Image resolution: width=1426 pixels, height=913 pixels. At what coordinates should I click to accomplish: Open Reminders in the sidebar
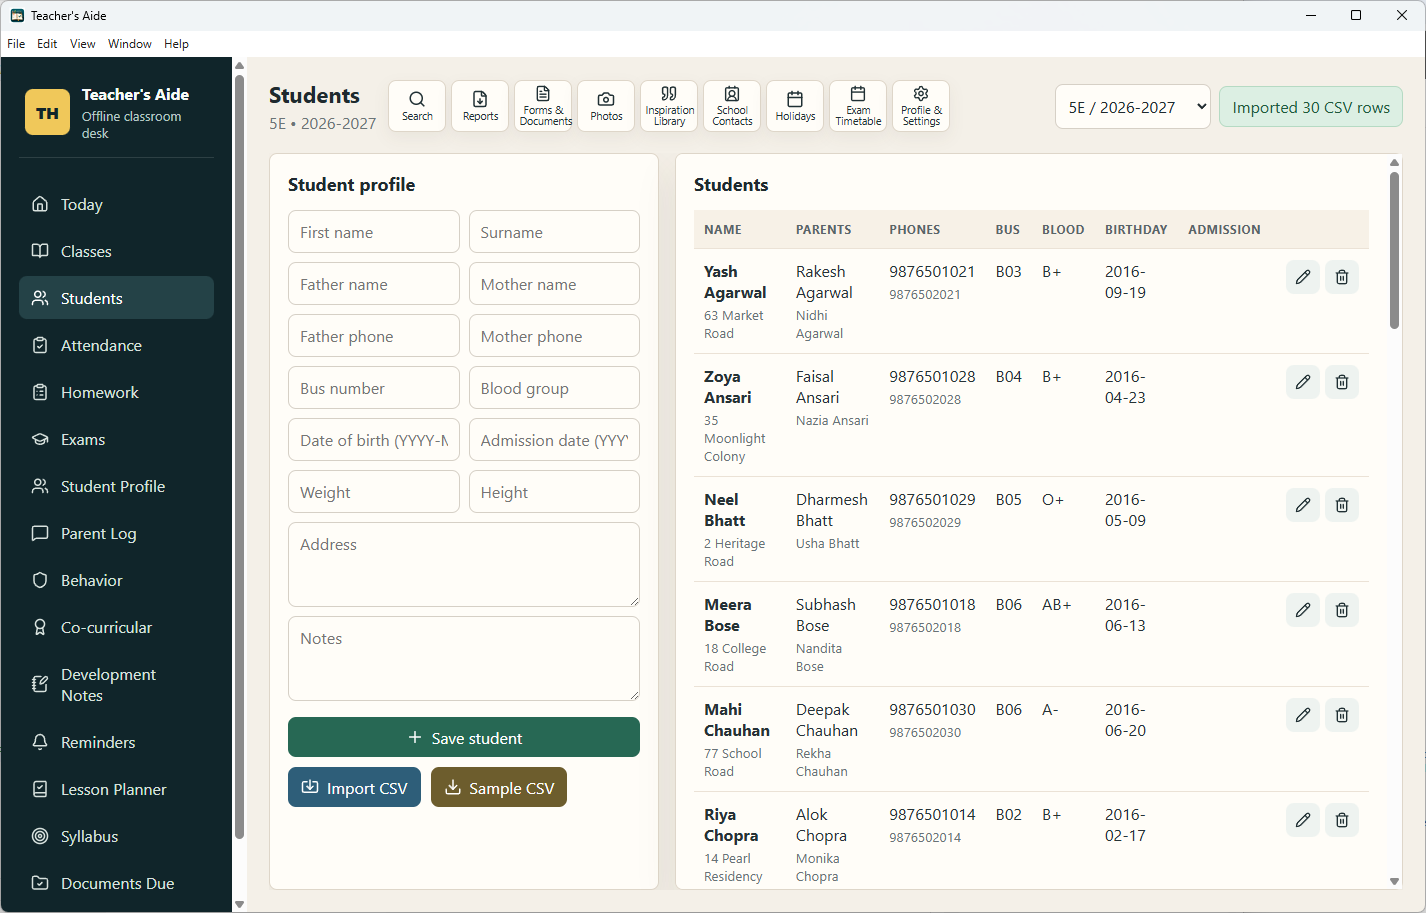pos(116,742)
